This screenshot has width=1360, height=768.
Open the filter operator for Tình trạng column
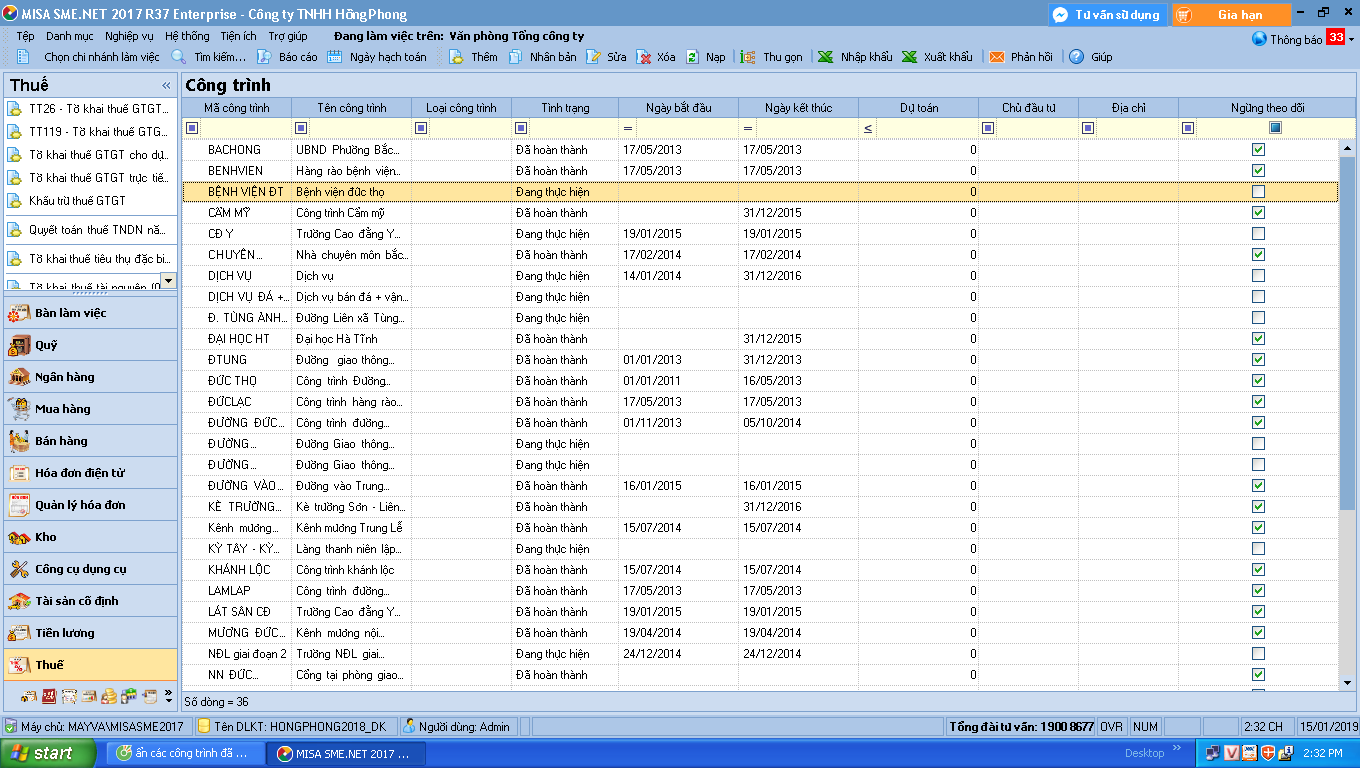click(x=521, y=128)
